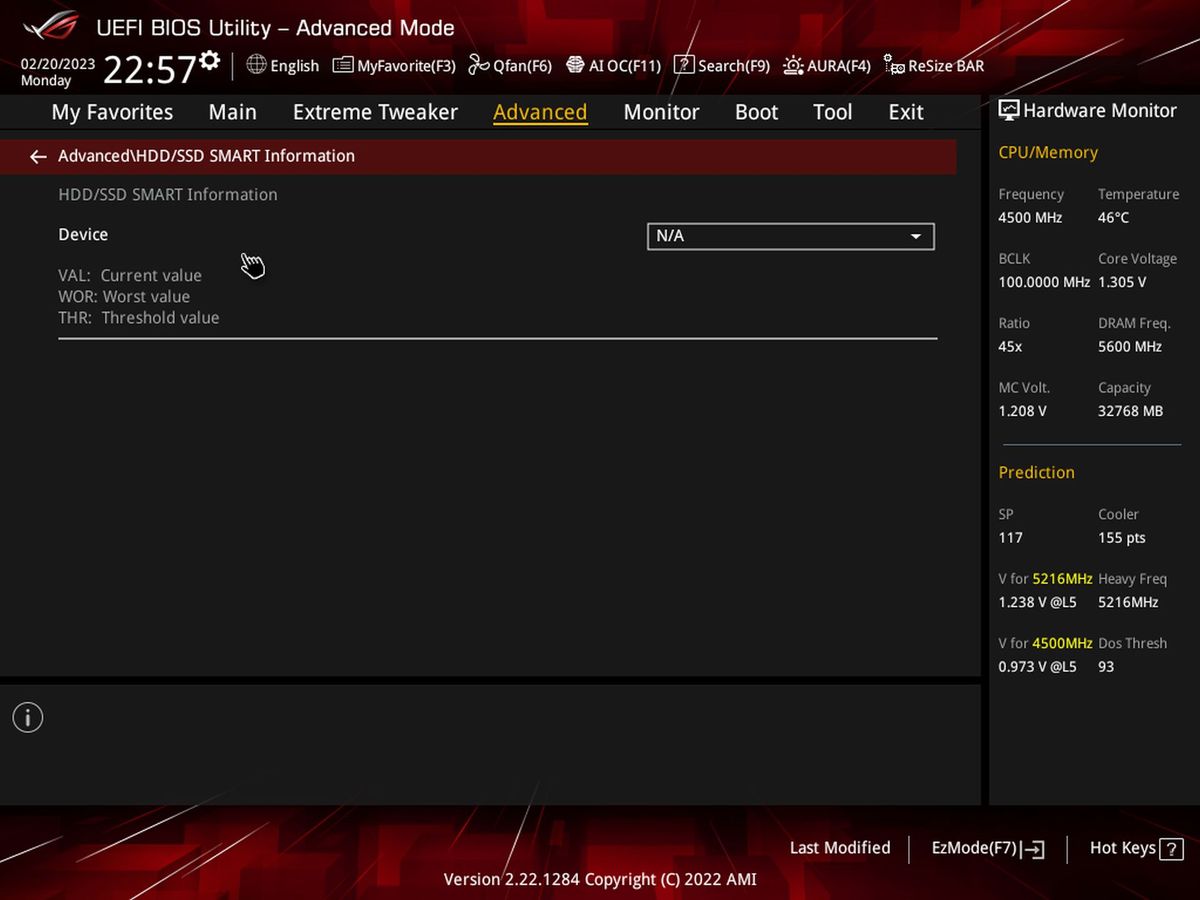Click VAL: Current value legend
1200x900 pixels.
(x=130, y=275)
